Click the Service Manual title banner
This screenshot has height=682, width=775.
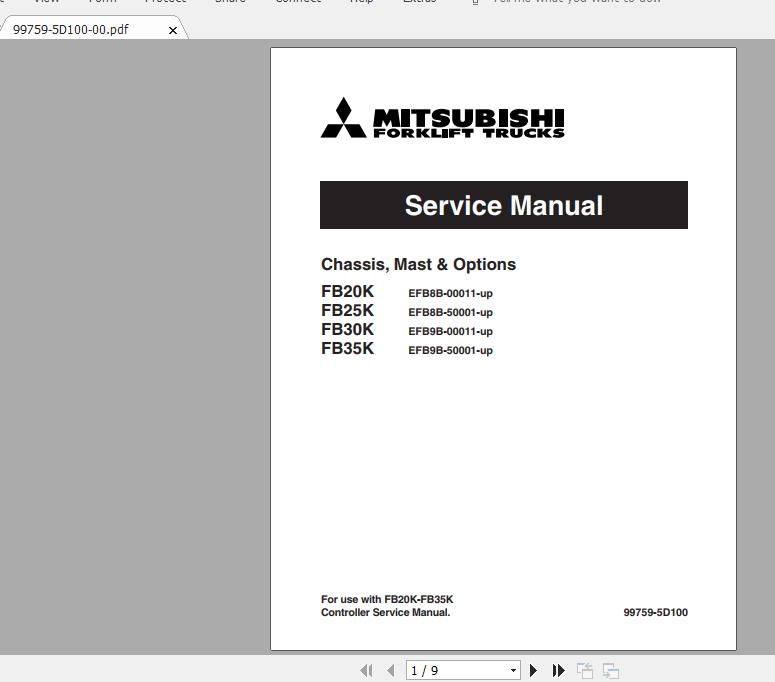tap(504, 205)
